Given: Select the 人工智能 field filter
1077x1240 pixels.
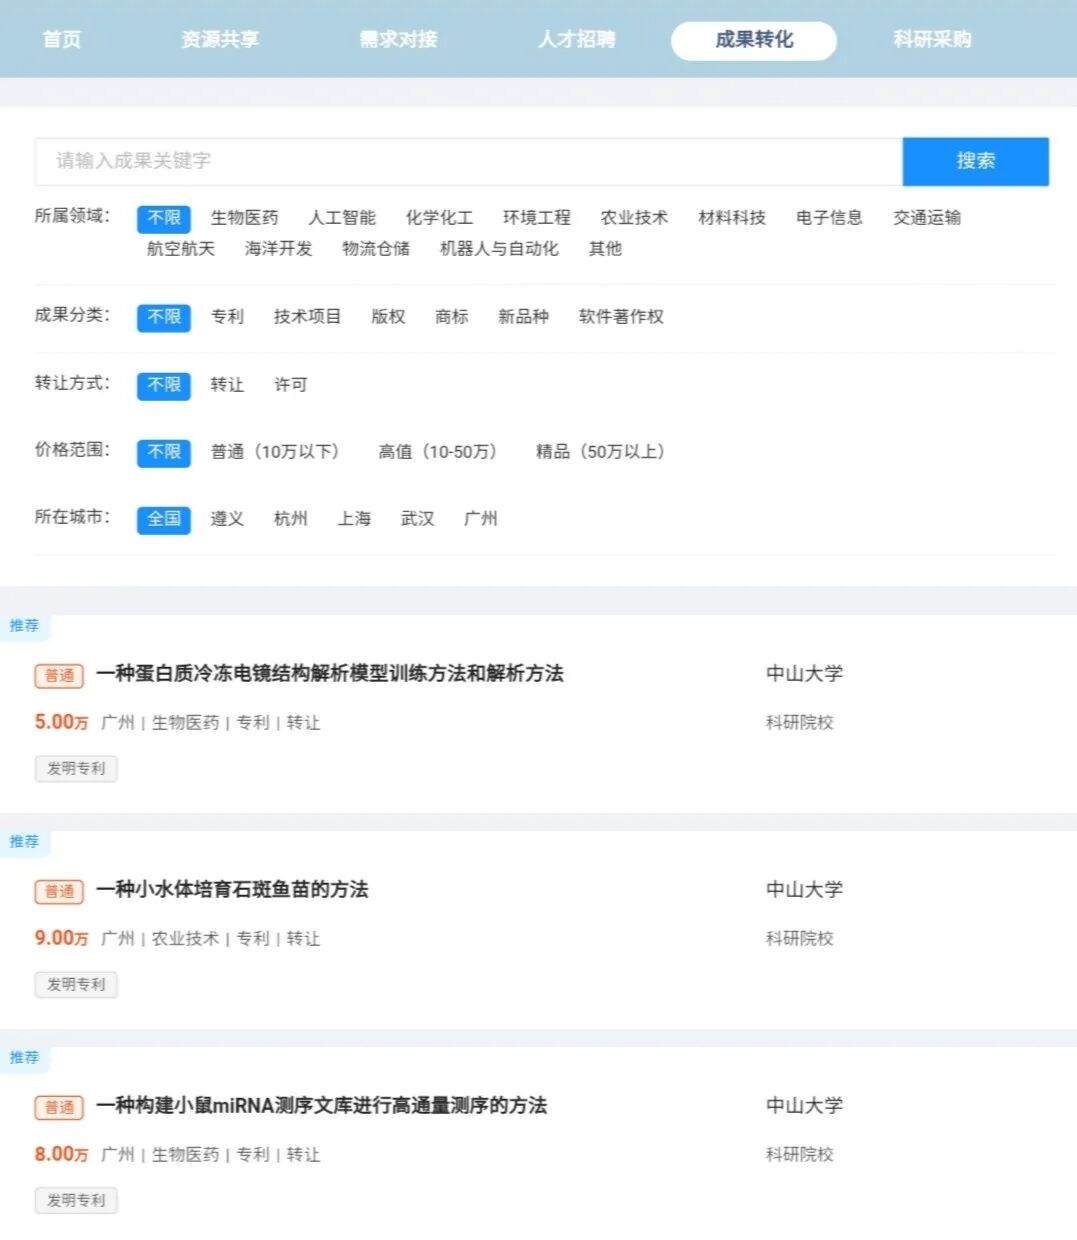Looking at the screenshot, I should 340,217.
